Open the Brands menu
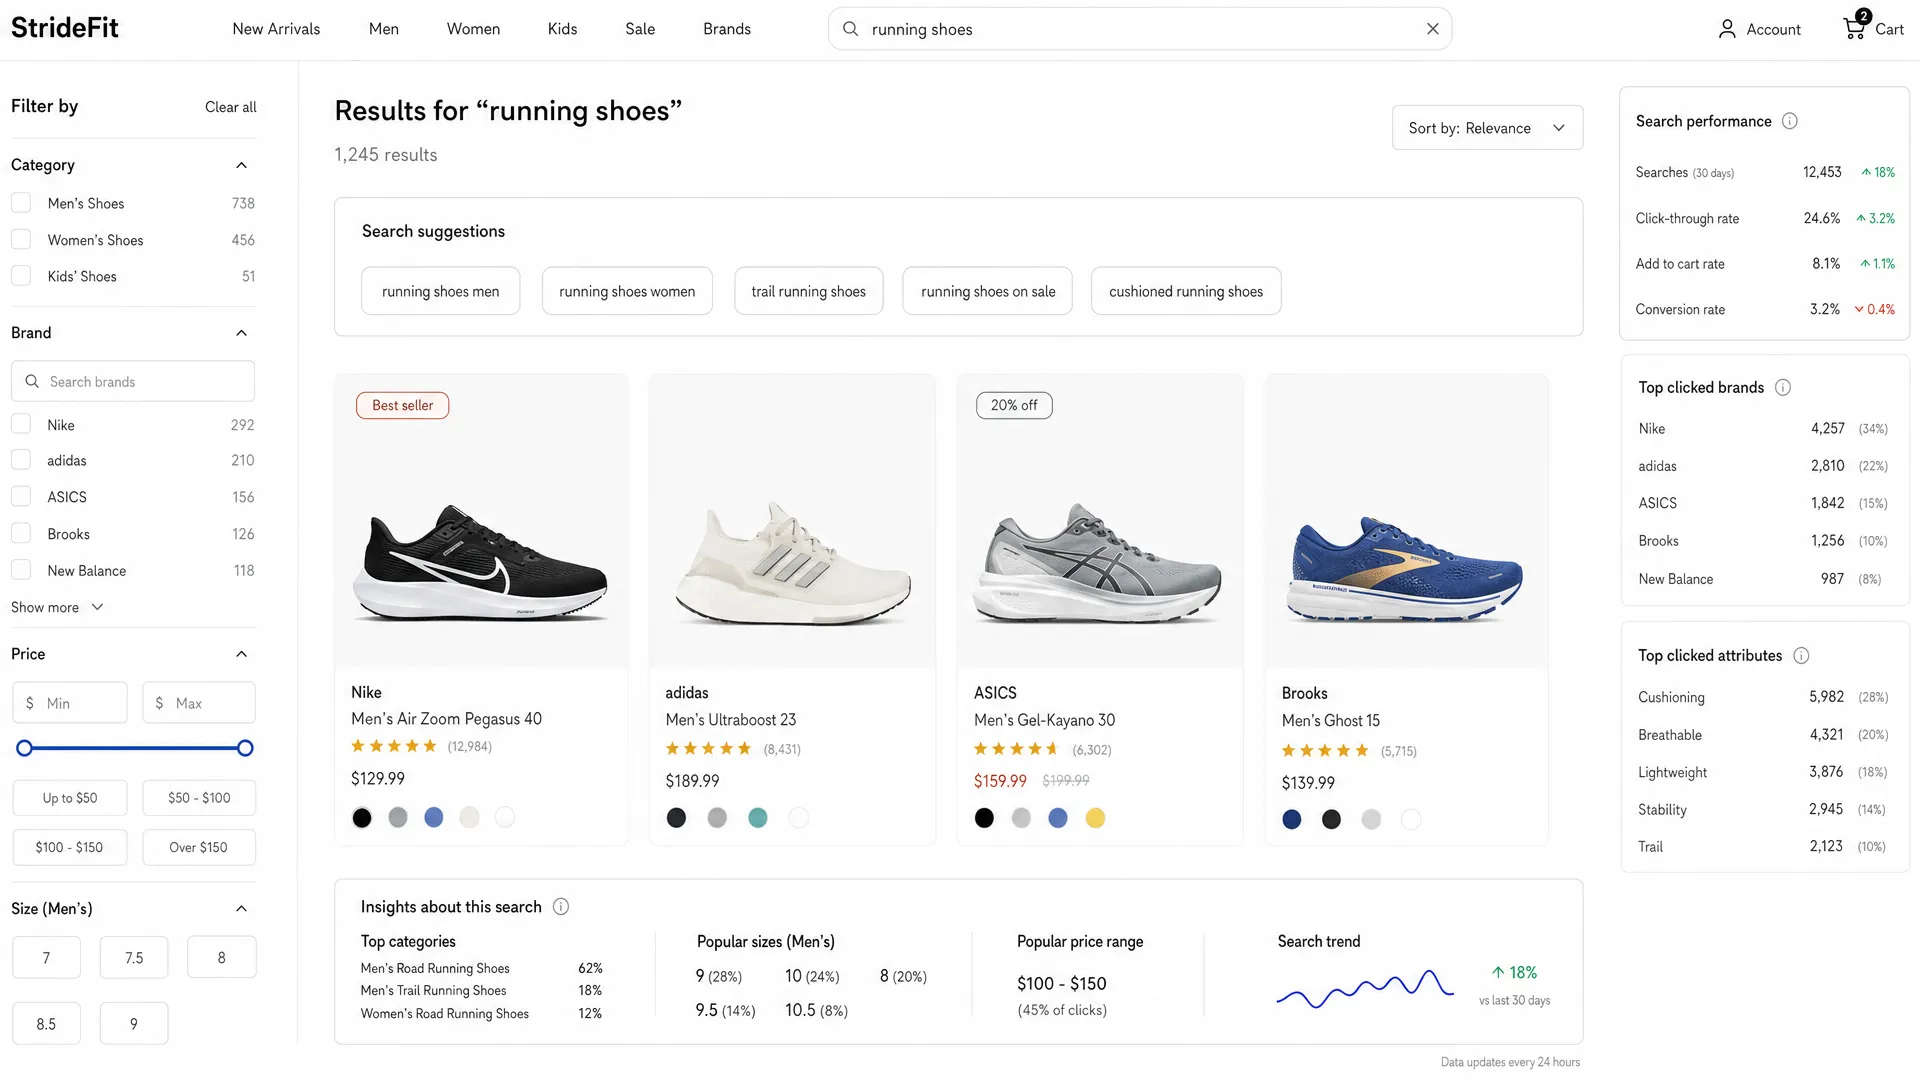This screenshot has height=1088, width=1920. [x=727, y=29]
